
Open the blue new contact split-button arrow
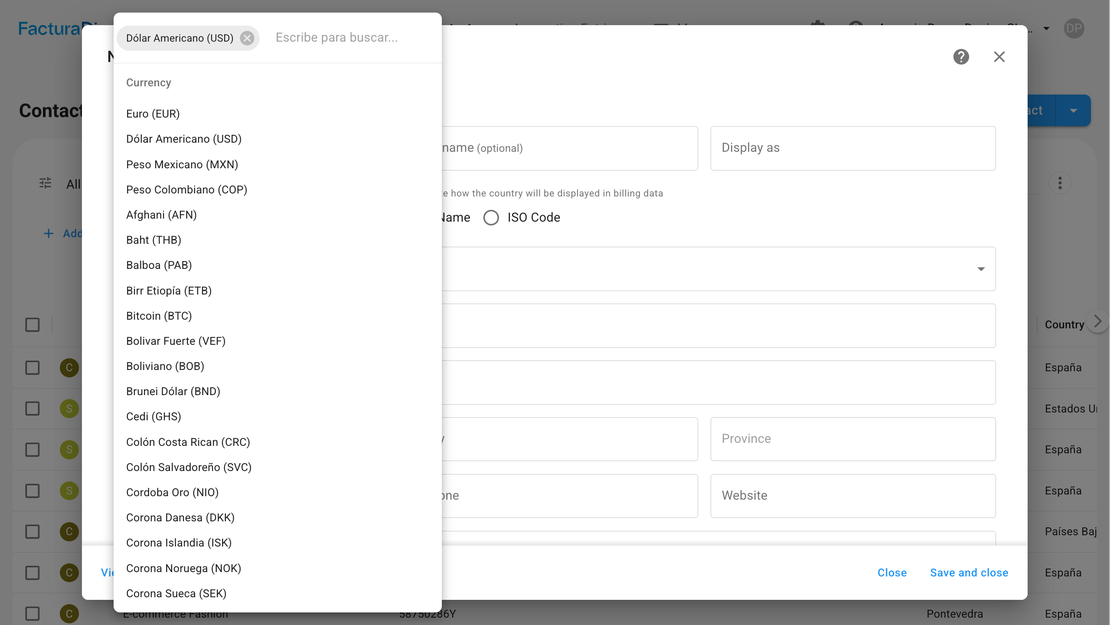(1073, 110)
